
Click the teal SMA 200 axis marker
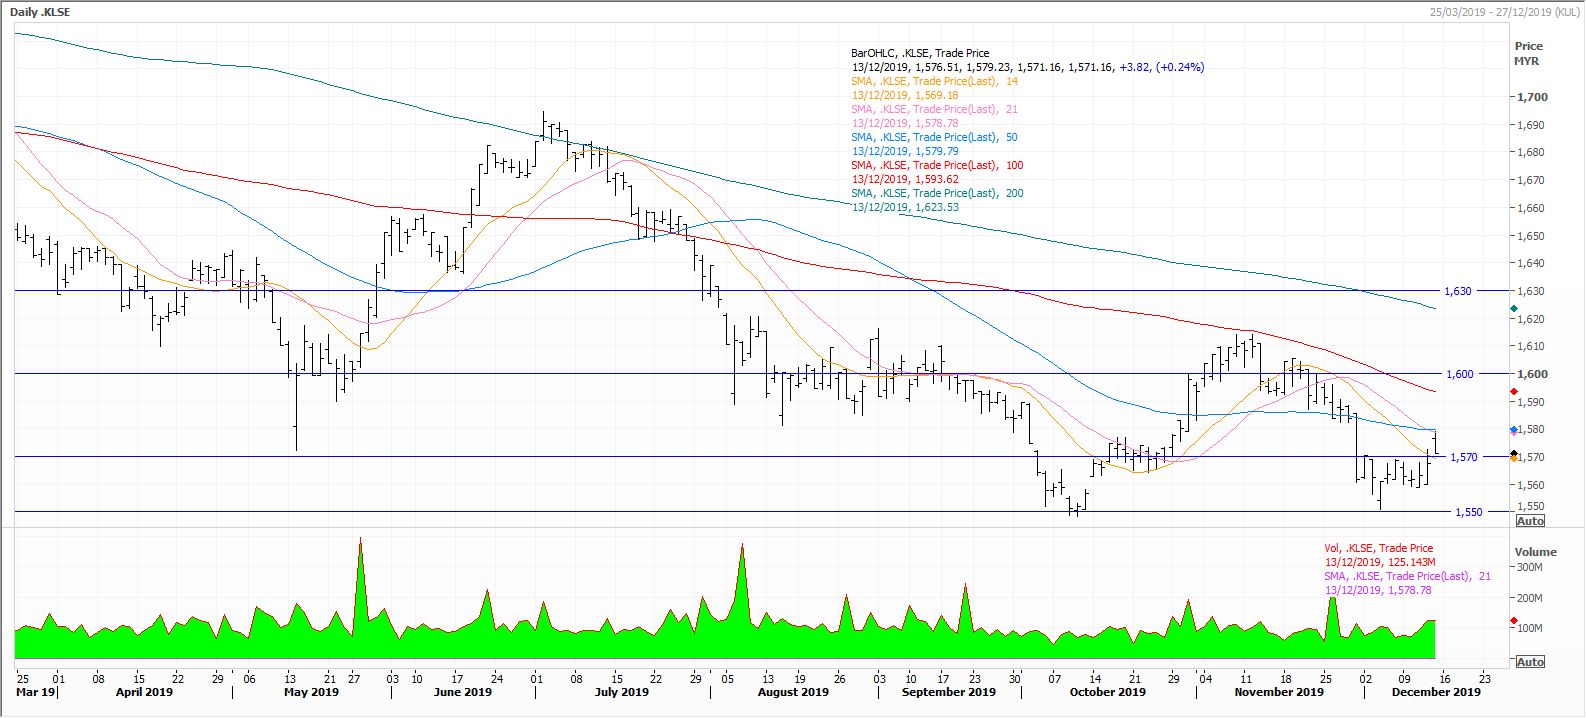[1513, 308]
